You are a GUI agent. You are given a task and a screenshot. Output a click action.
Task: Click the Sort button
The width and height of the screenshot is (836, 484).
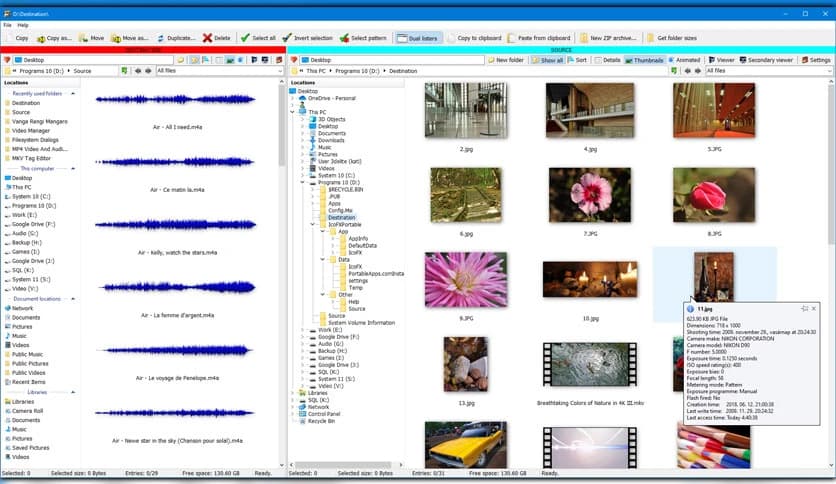(x=577, y=60)
